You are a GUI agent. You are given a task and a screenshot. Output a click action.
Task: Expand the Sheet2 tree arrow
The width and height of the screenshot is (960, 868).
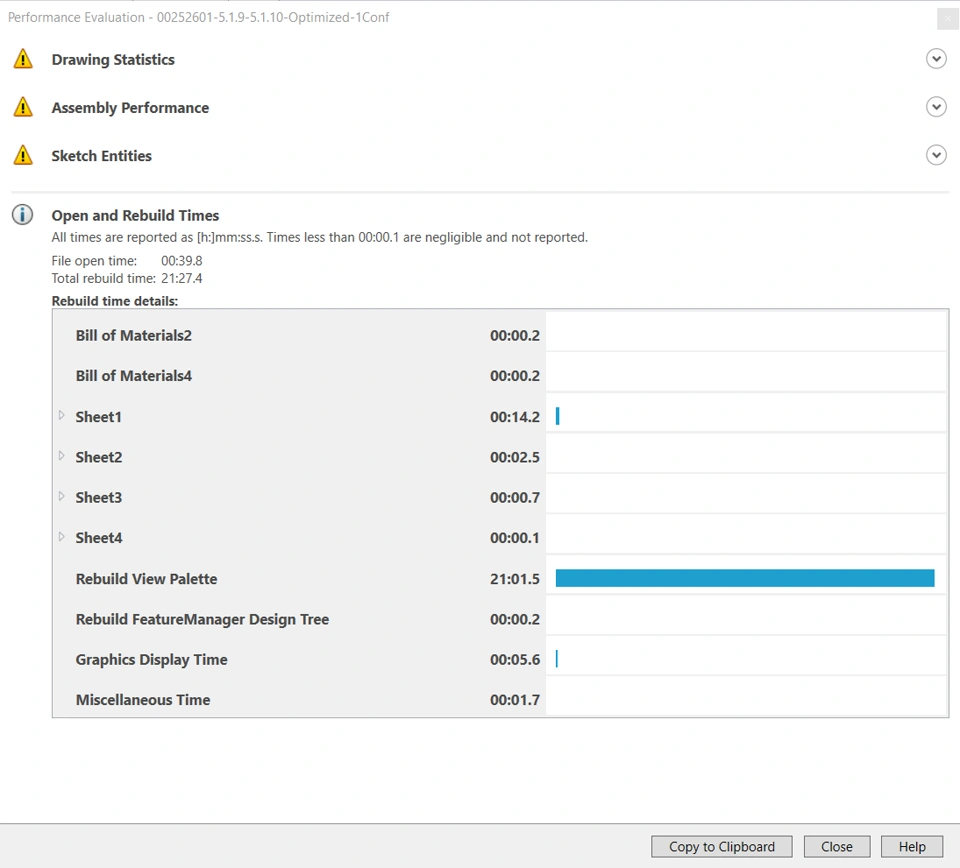(62, 456)
